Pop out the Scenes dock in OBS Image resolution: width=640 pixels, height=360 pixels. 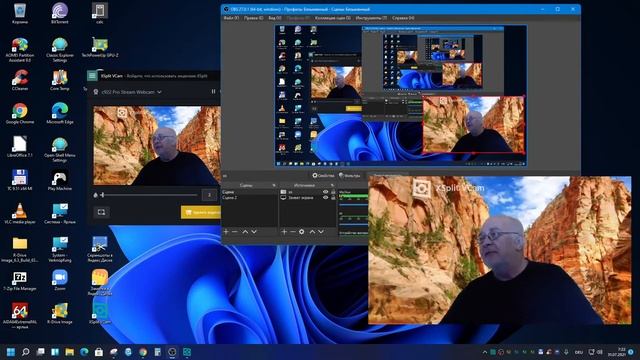coord(274,185)
